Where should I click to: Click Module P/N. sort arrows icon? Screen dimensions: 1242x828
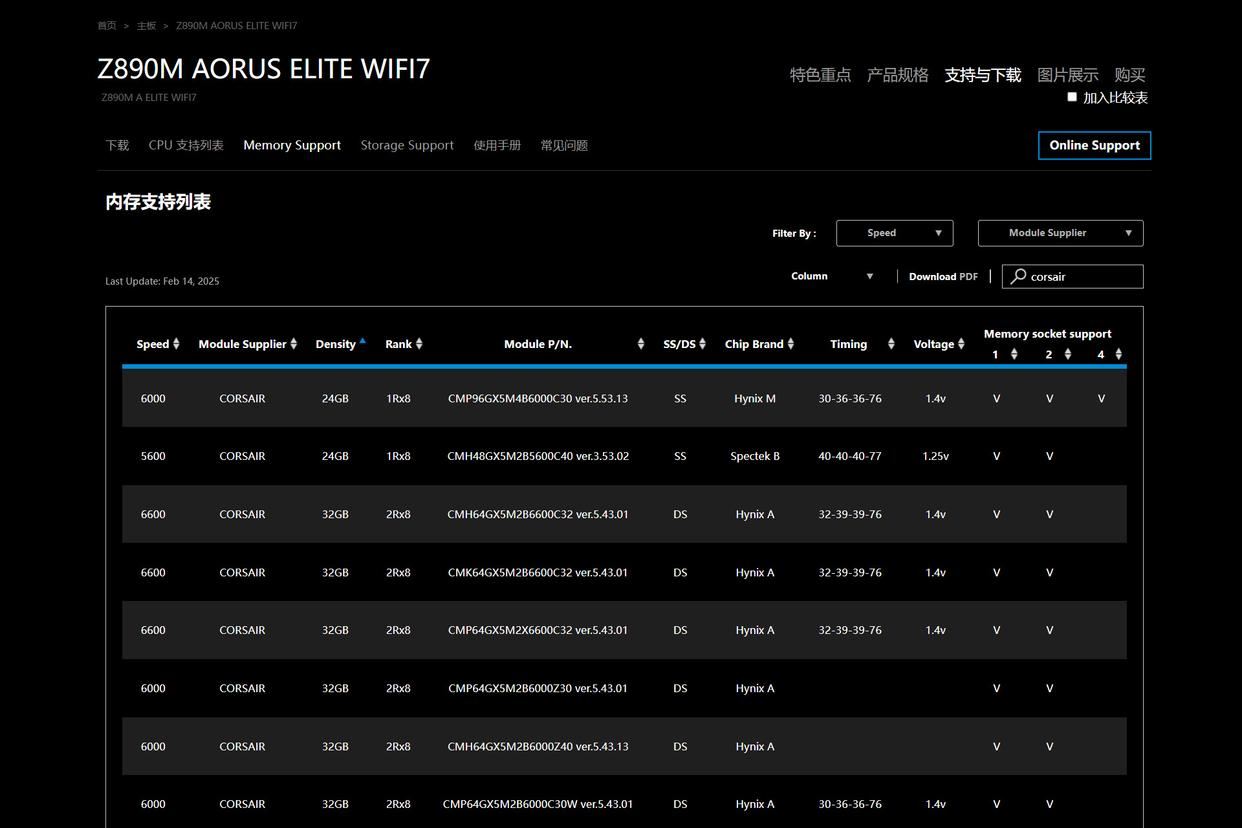[x=641, y=344]
